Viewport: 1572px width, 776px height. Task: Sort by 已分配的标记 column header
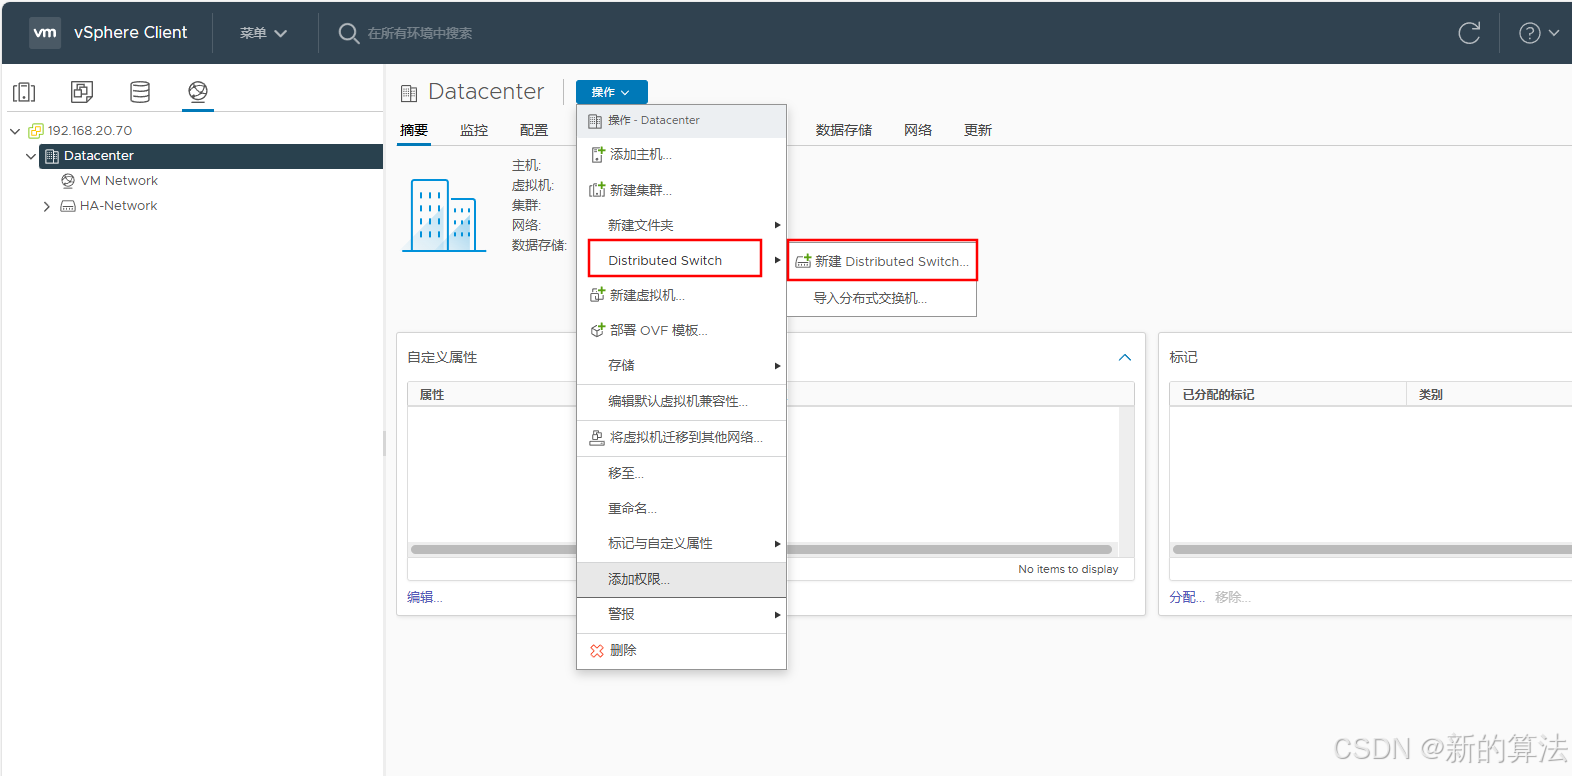pyautogui.click(x=1288, y=394)
